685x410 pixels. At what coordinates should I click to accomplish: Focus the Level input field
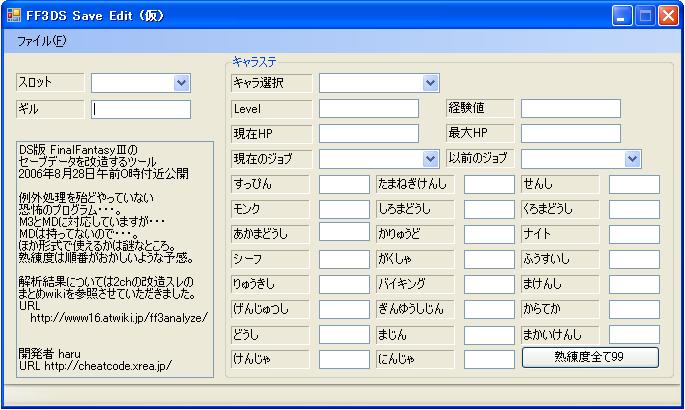[369, 109]
